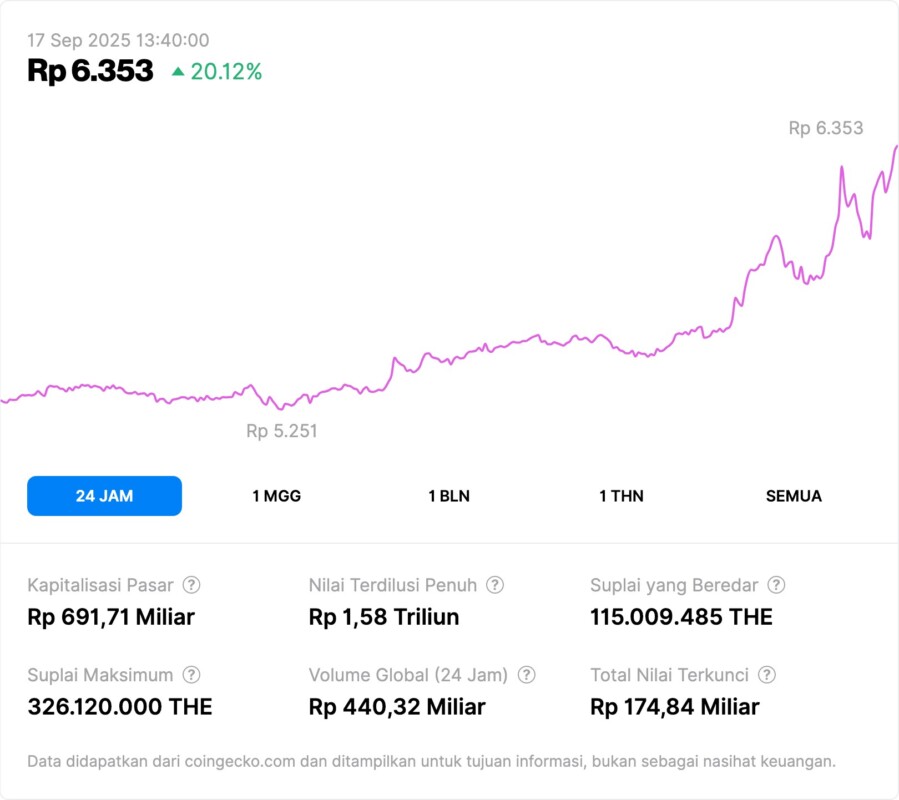Click help icon beside Volume Global (24 Jam)

(x=526, y=675)
